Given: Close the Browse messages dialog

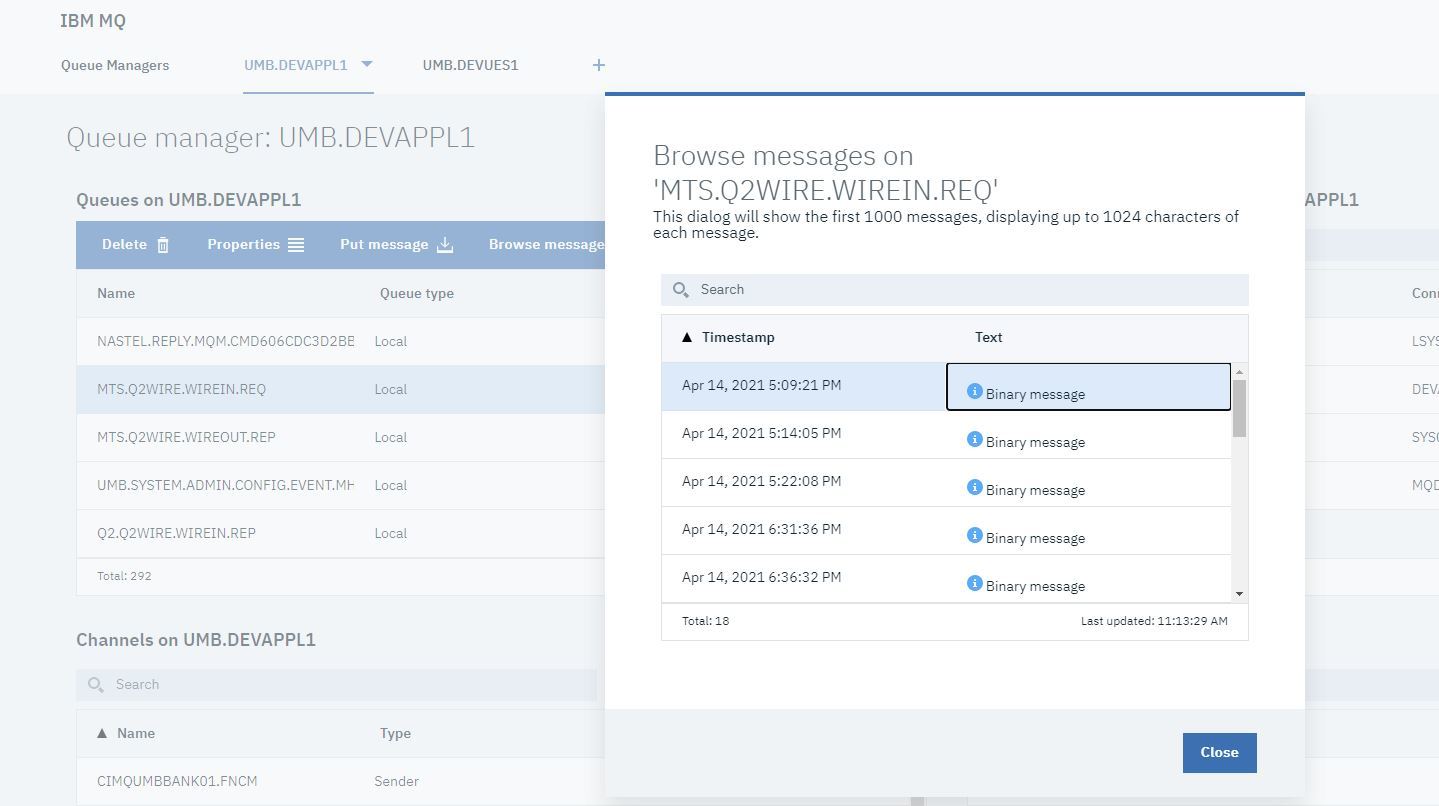Looking at the screenshot, I should [x=1218, y=753].
